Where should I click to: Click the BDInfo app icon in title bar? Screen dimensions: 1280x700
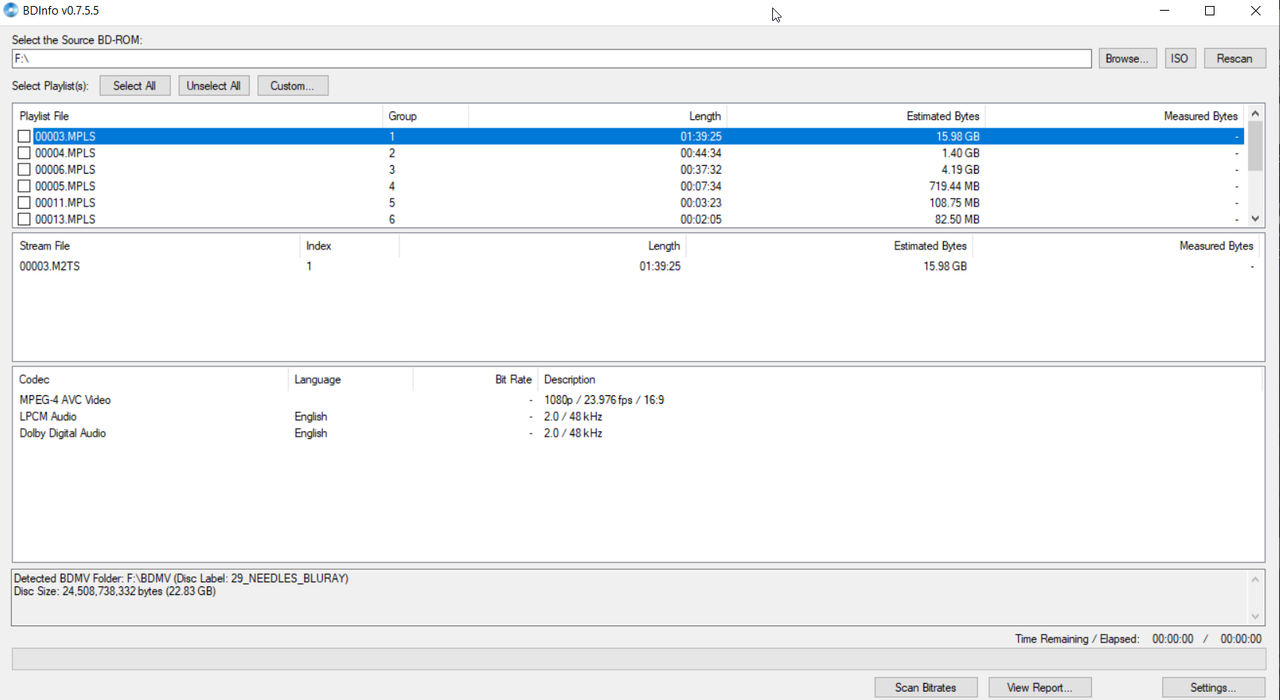tap(11, 11)
